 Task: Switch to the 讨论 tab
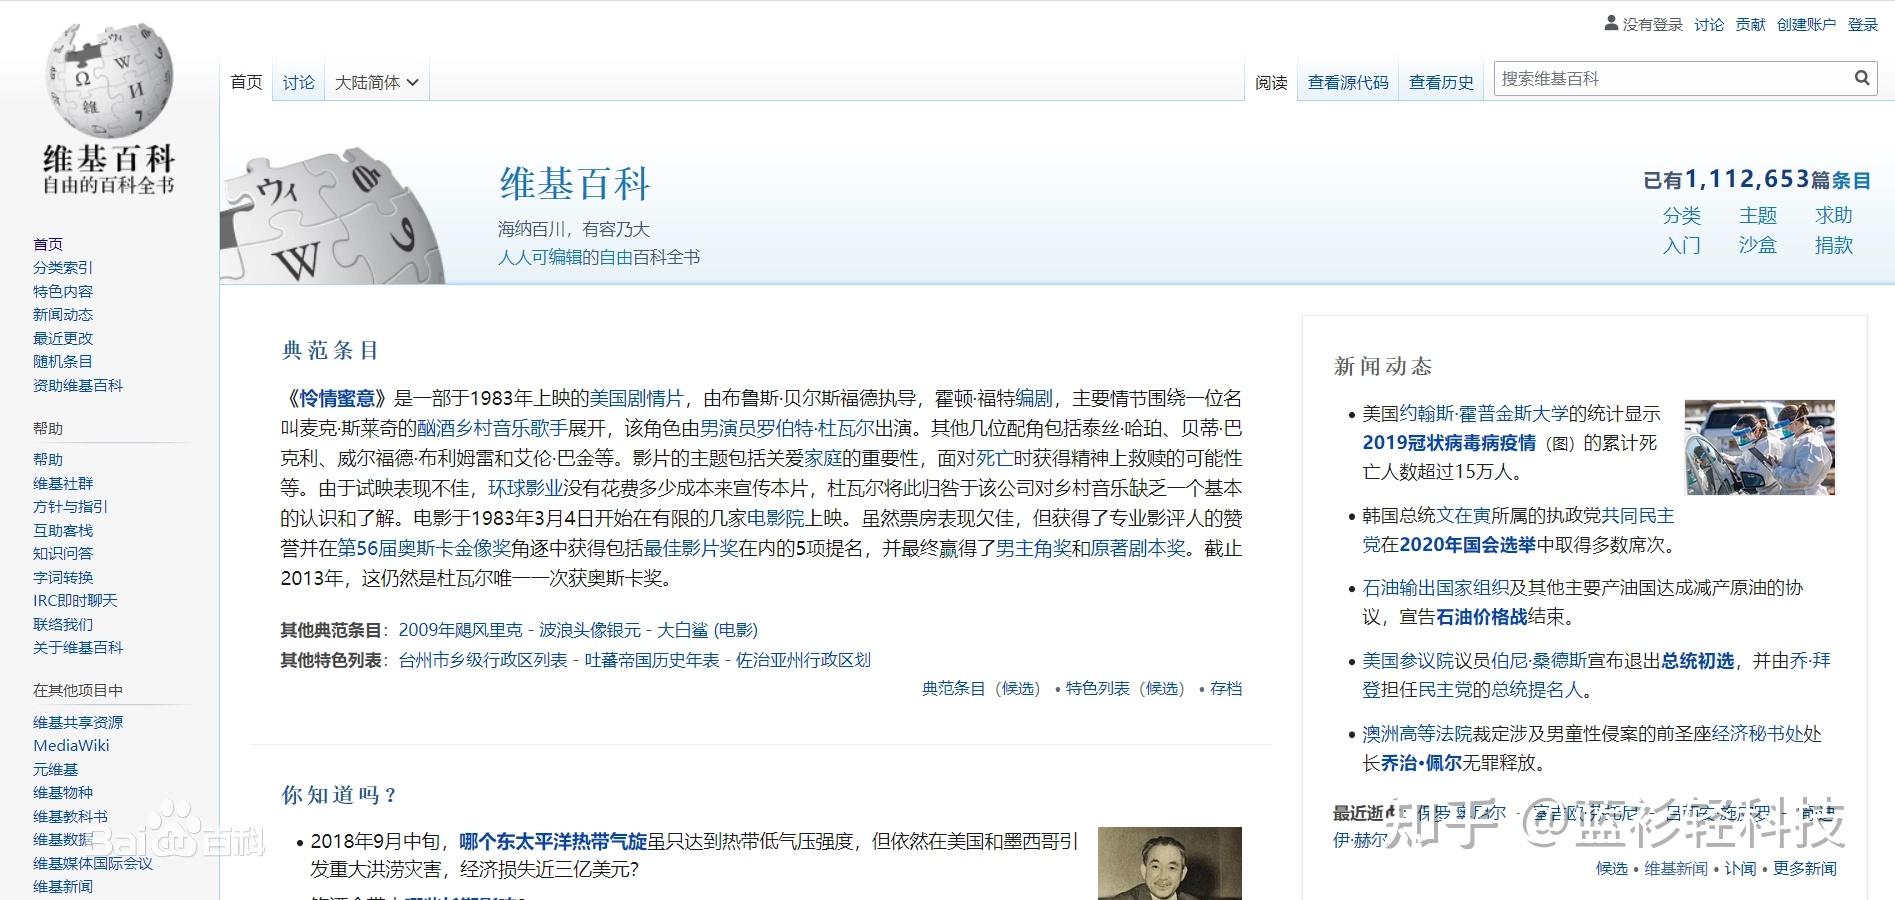[x=298, y=82]
